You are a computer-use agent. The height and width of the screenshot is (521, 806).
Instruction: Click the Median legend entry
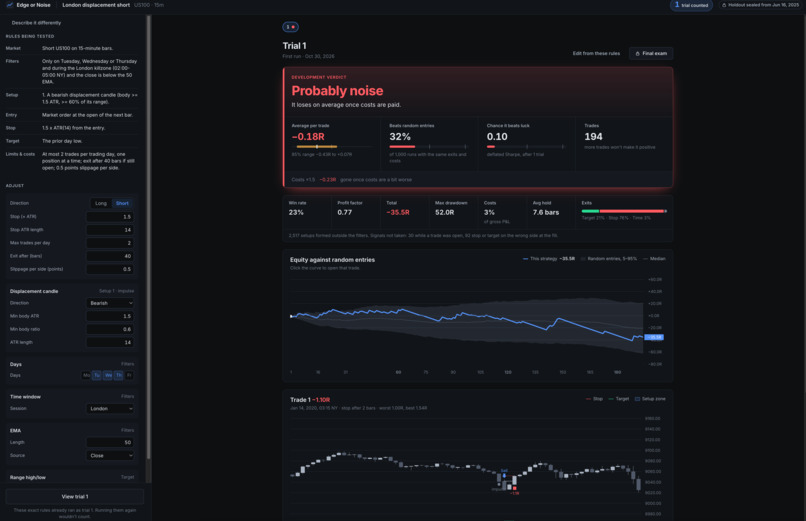click(654, 259)
